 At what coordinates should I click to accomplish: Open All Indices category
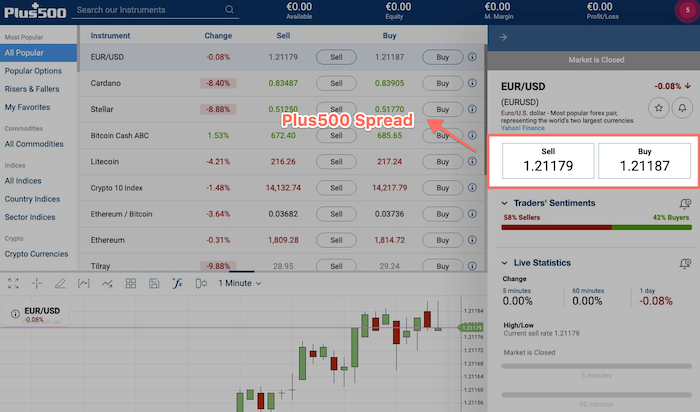click(x=23, y=180)
